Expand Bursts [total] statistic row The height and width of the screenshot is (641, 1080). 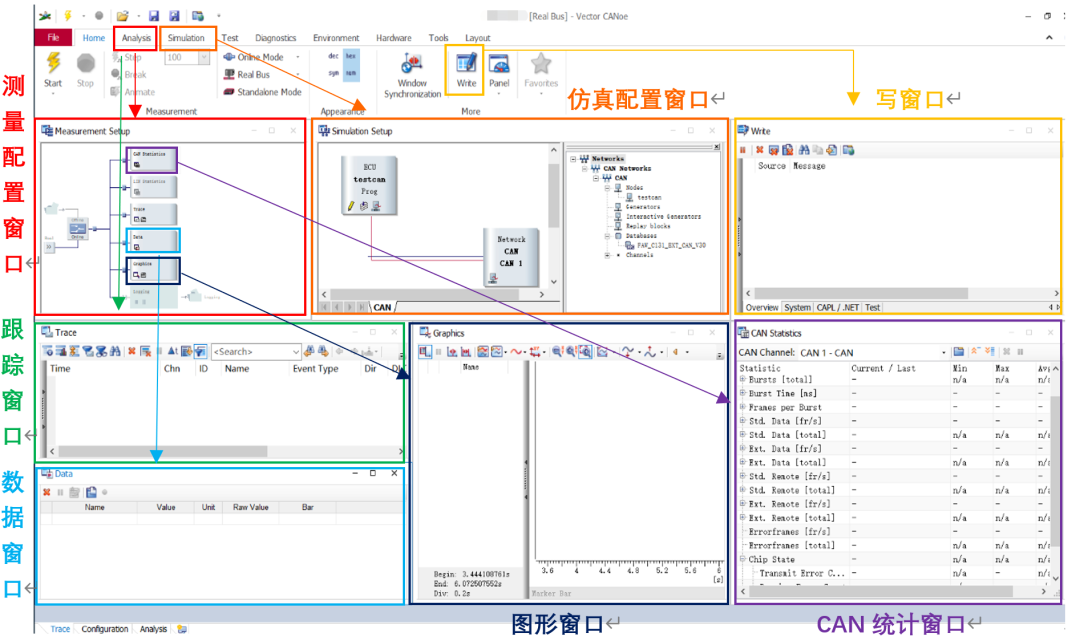point(742,379)
